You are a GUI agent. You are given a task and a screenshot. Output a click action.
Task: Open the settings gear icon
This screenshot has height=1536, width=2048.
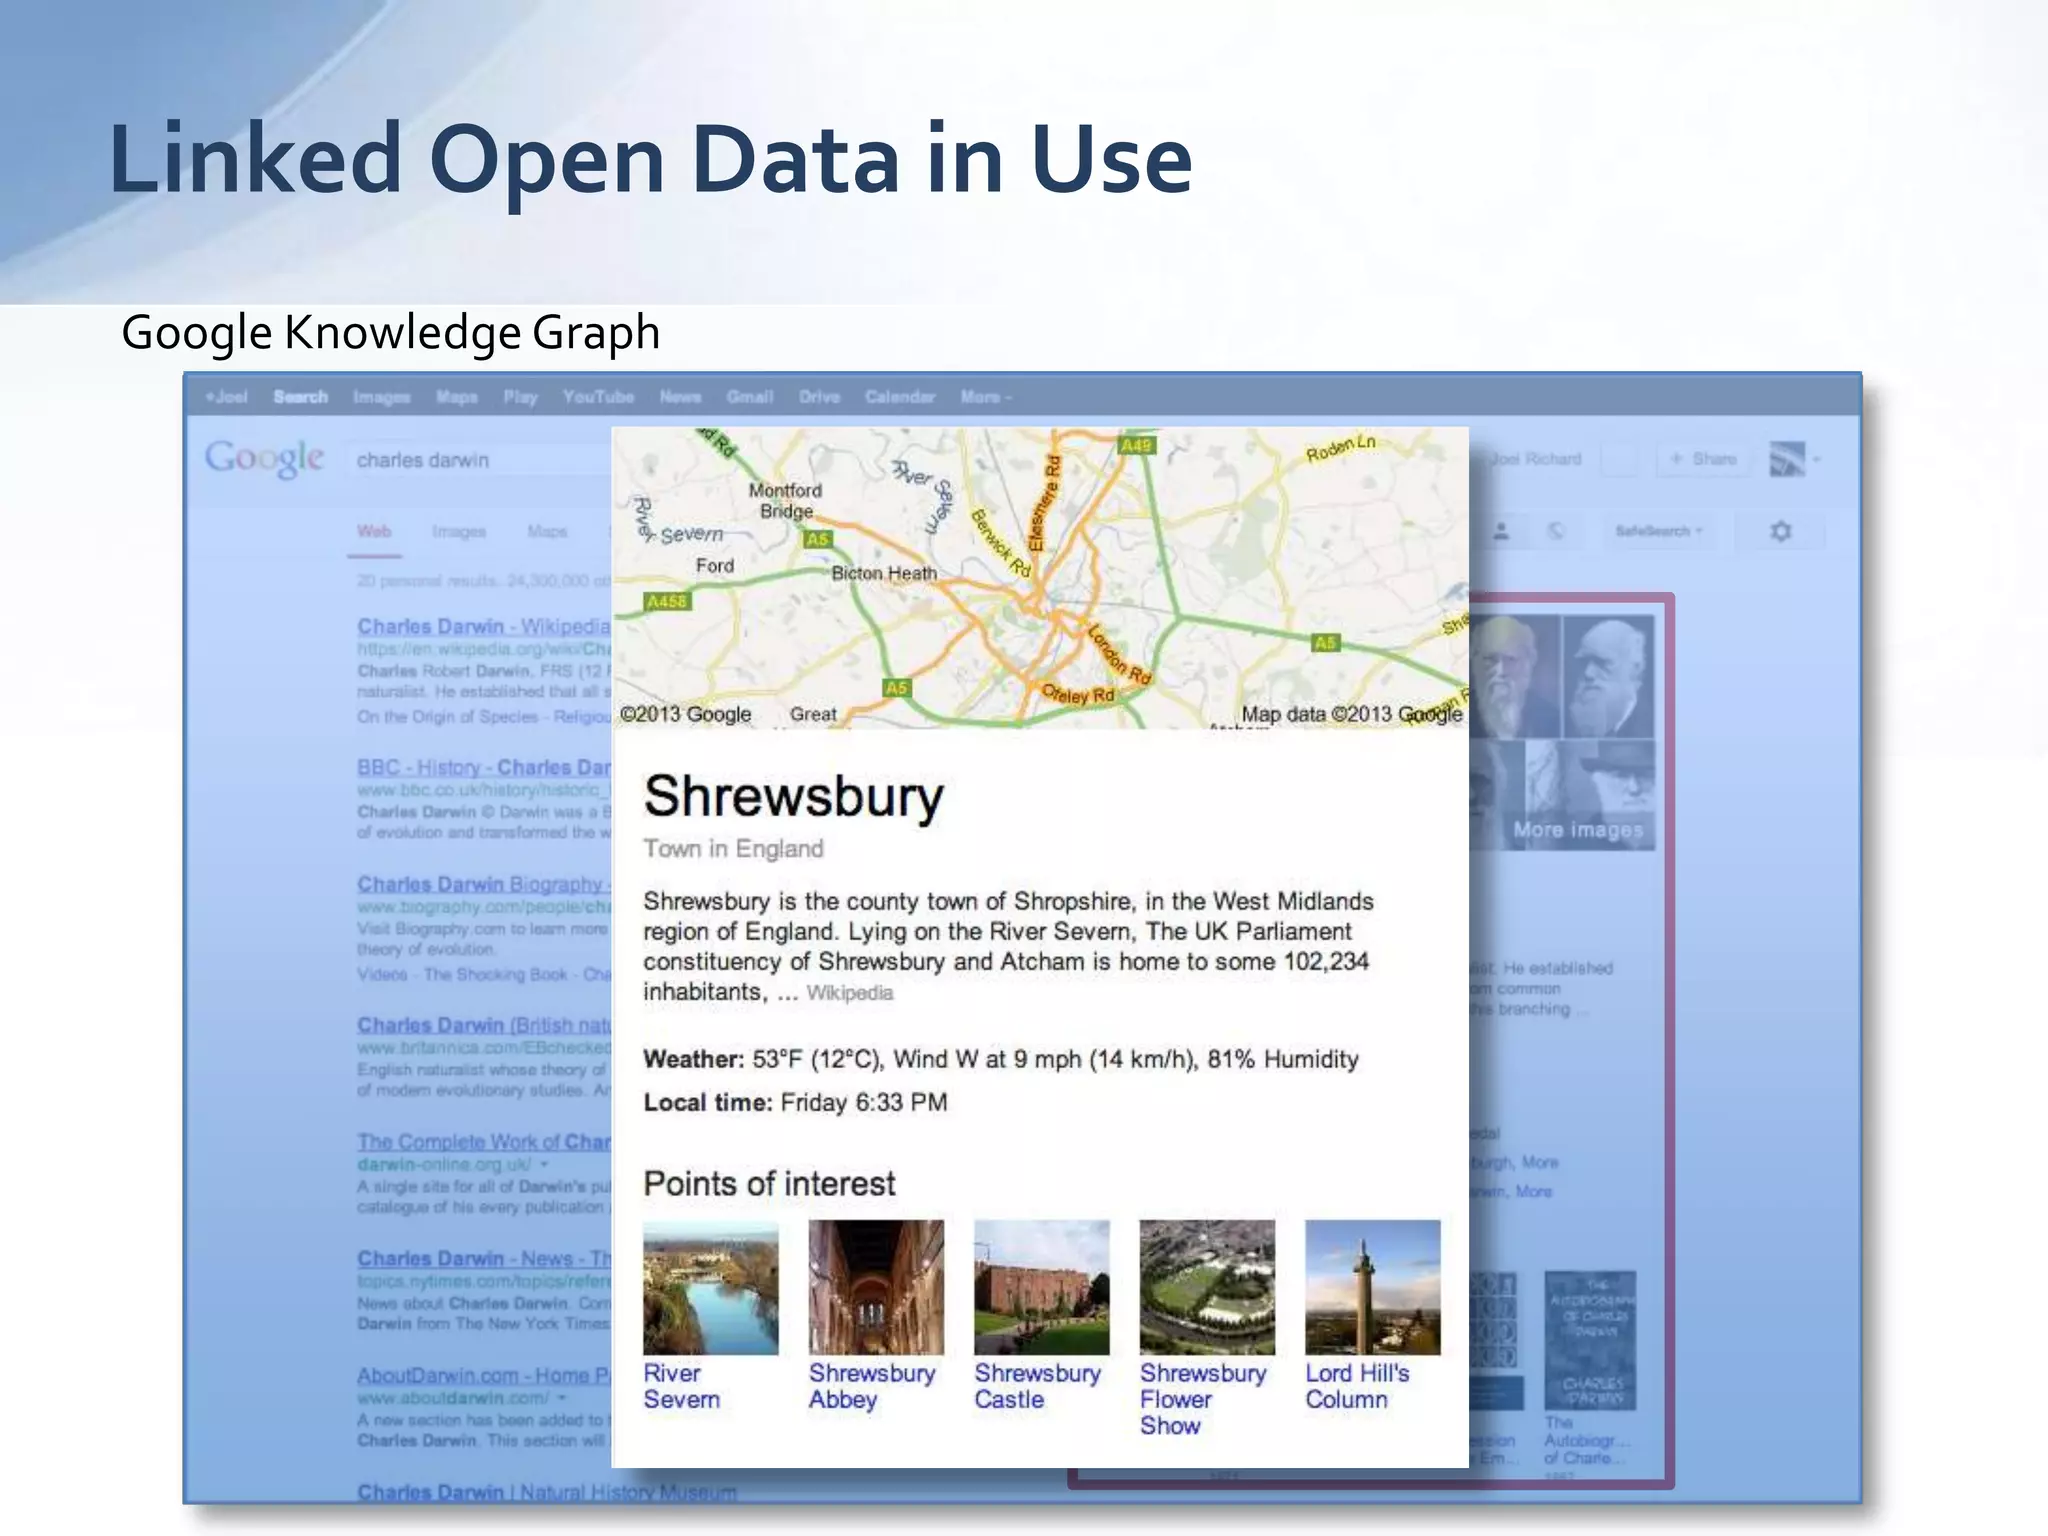[x=1780, y=531]
